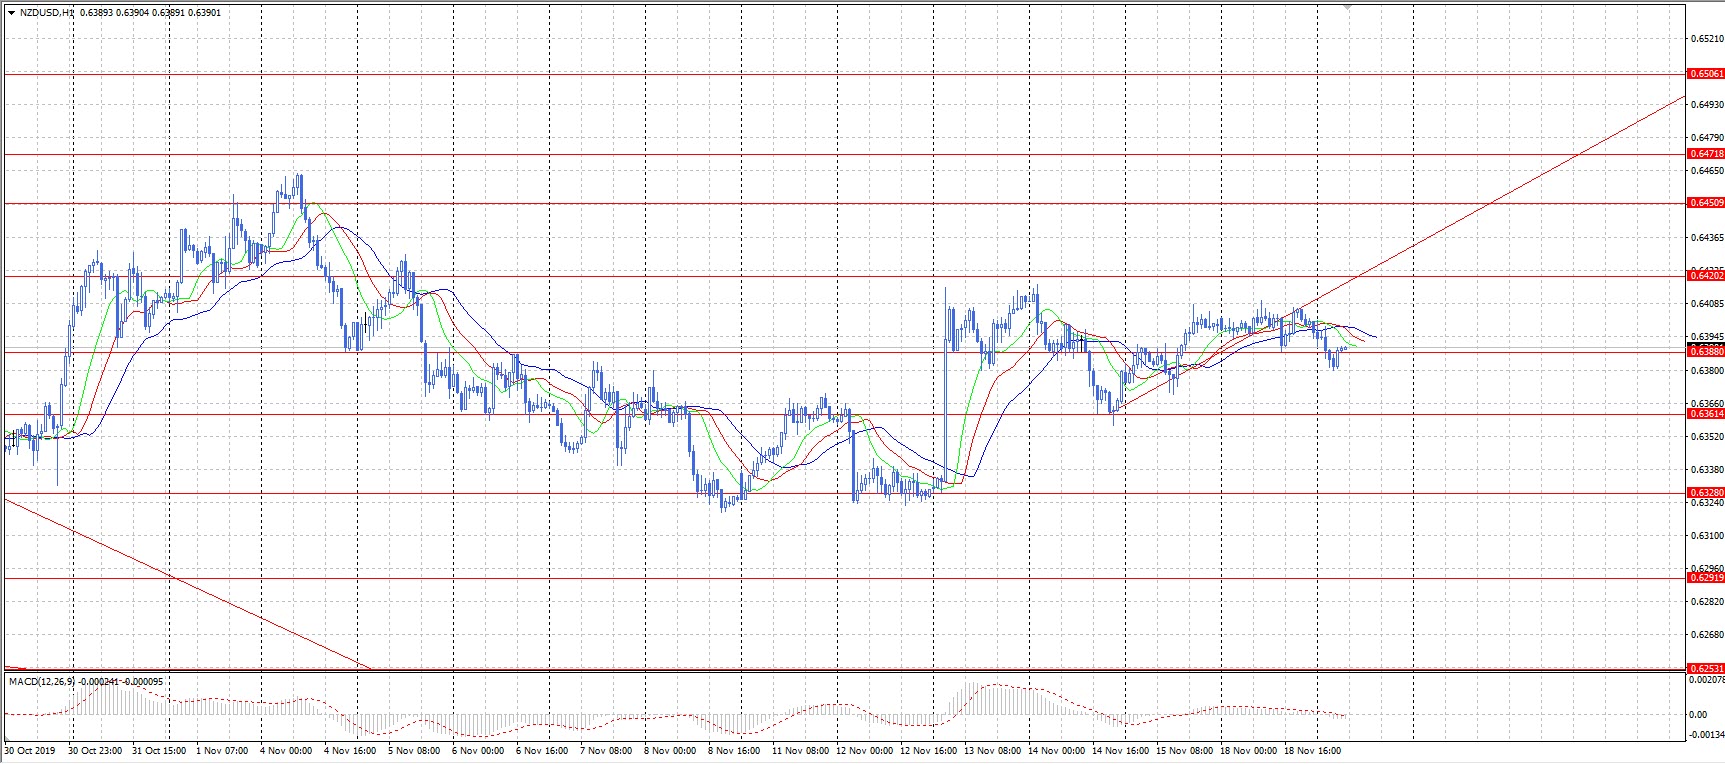
Task: Click the 0.64790 price scale value
Action: point(1707,137)
